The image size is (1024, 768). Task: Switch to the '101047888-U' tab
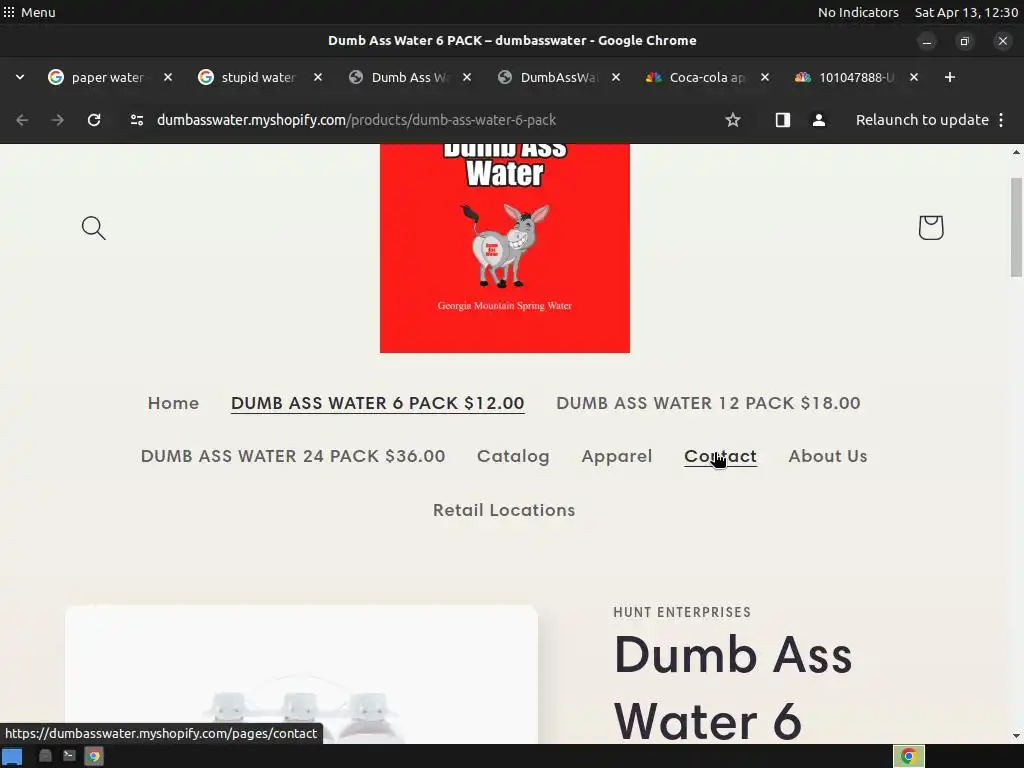tap(856, 77)
